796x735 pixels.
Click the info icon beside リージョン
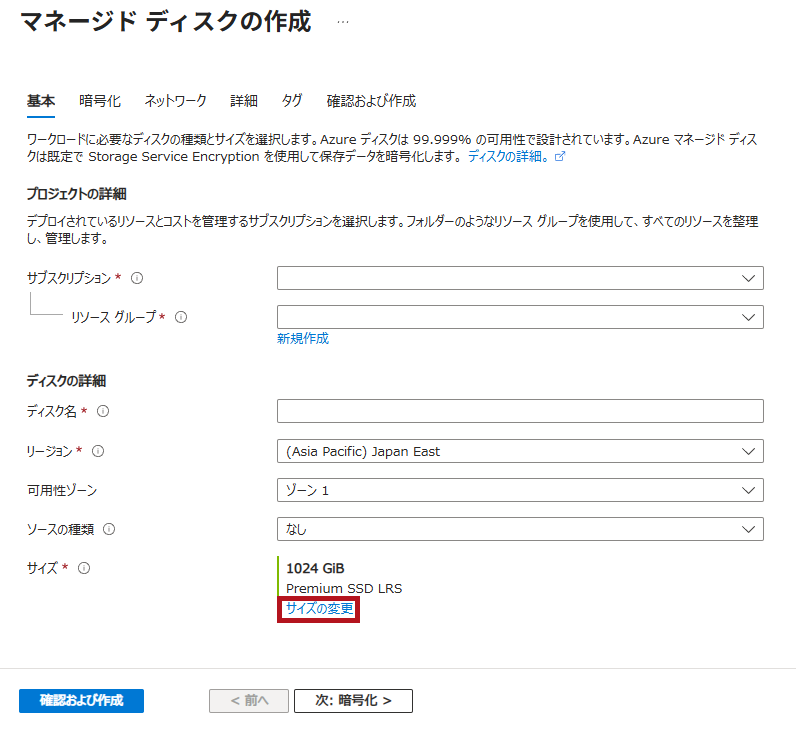pyautogui.click(x=98, y=451)
